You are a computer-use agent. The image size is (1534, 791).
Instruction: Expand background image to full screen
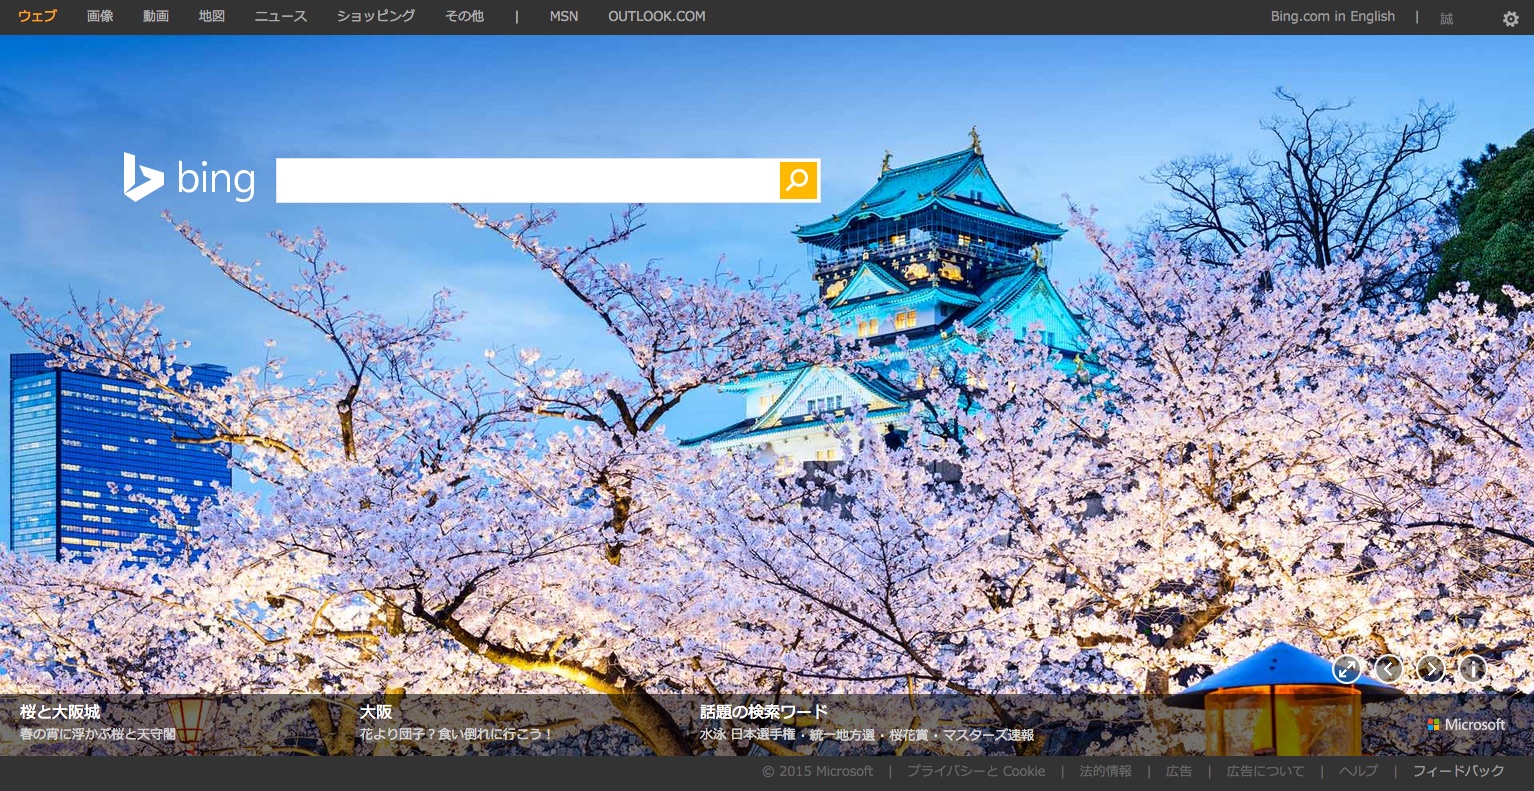click(1346, 669)
